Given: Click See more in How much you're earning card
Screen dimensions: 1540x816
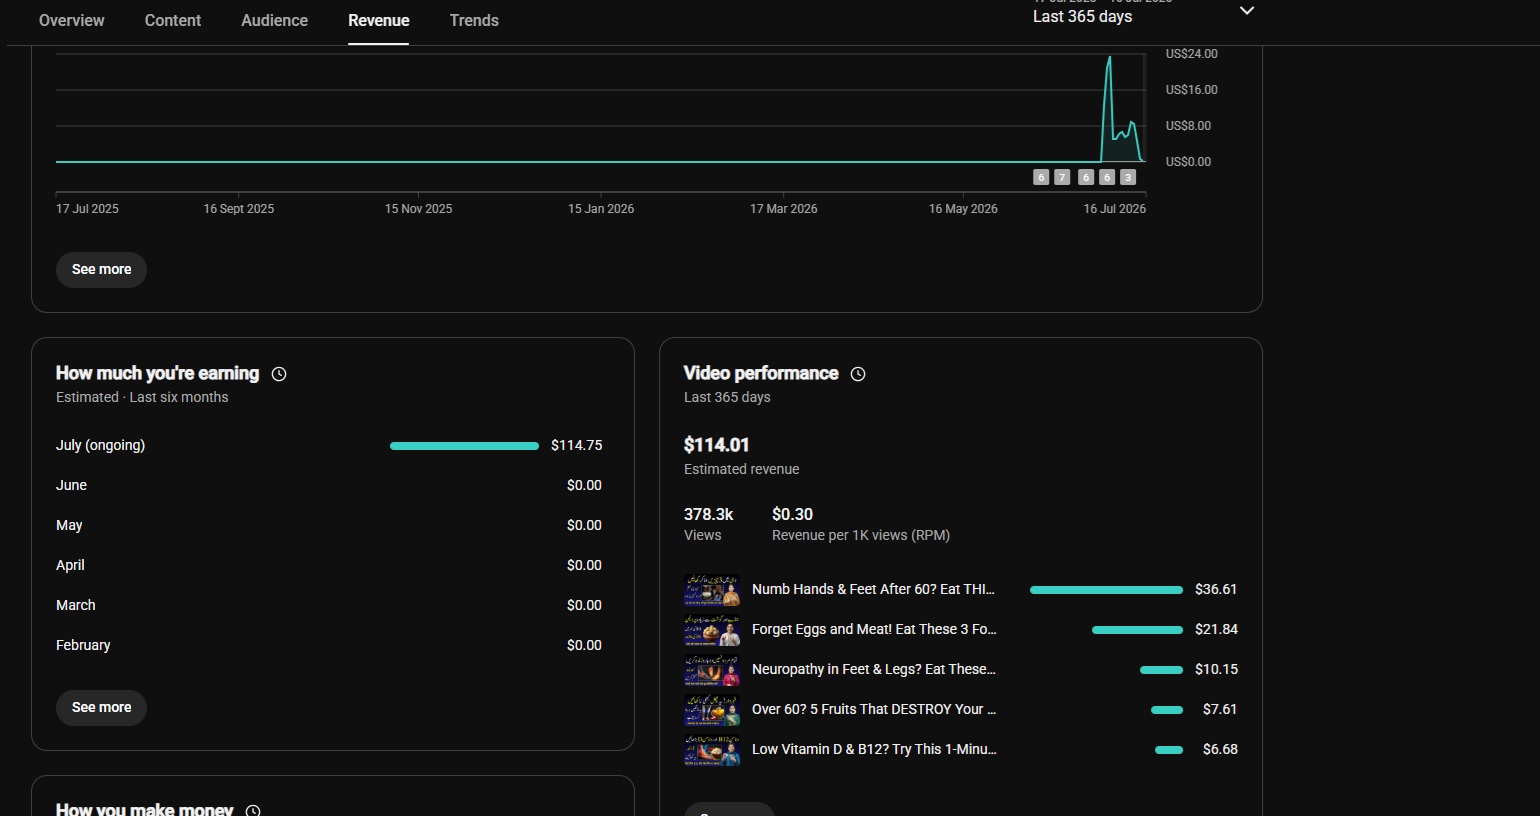Looking at the screenshot, I should pos(101,708).
